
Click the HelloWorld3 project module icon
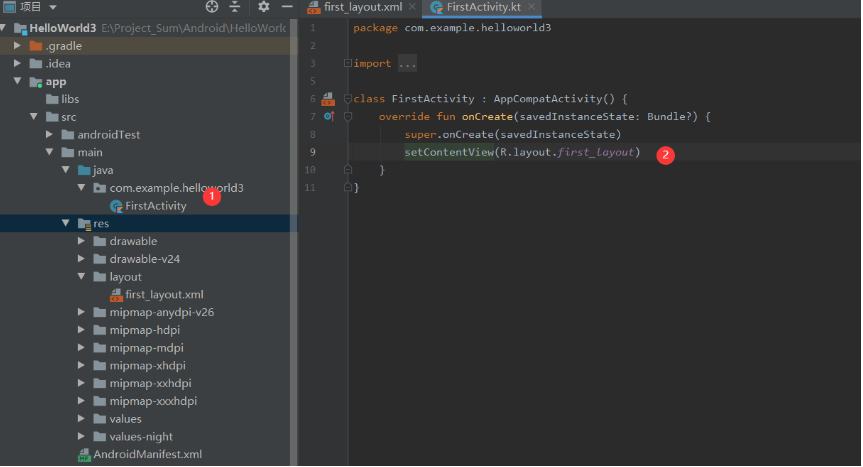pos(20,29)
